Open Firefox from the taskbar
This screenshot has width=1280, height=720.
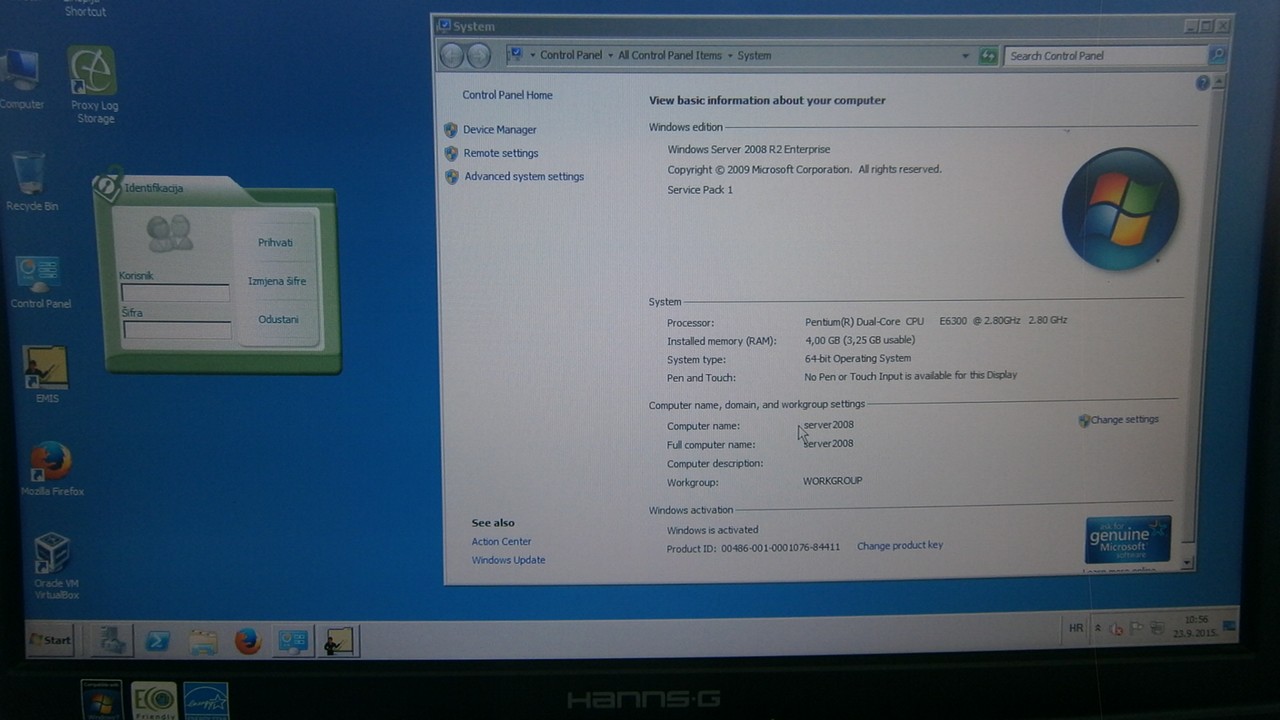[248, 641]
